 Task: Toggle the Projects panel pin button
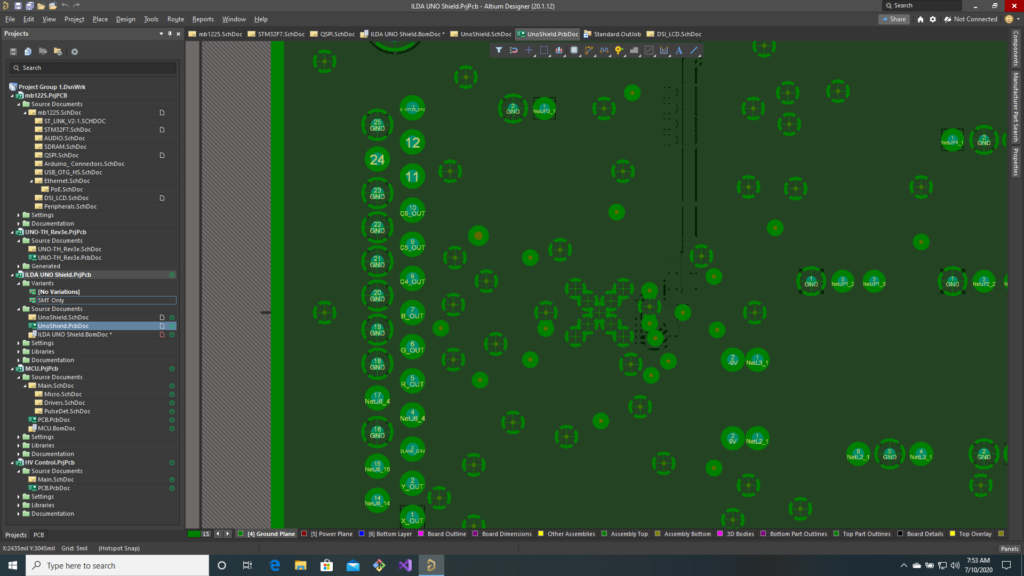pyautogui.click(x=169, y=34)
